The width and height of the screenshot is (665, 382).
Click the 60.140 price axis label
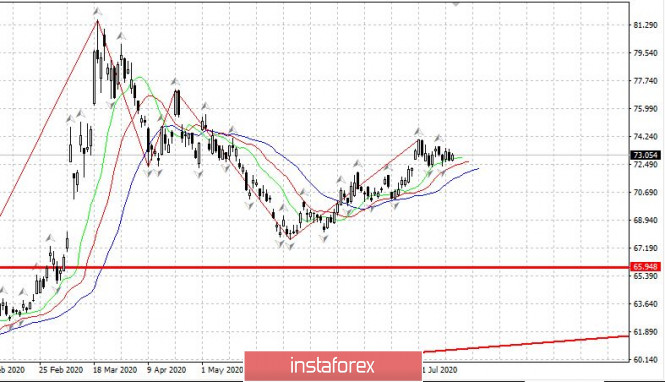(x=645, y=360)
